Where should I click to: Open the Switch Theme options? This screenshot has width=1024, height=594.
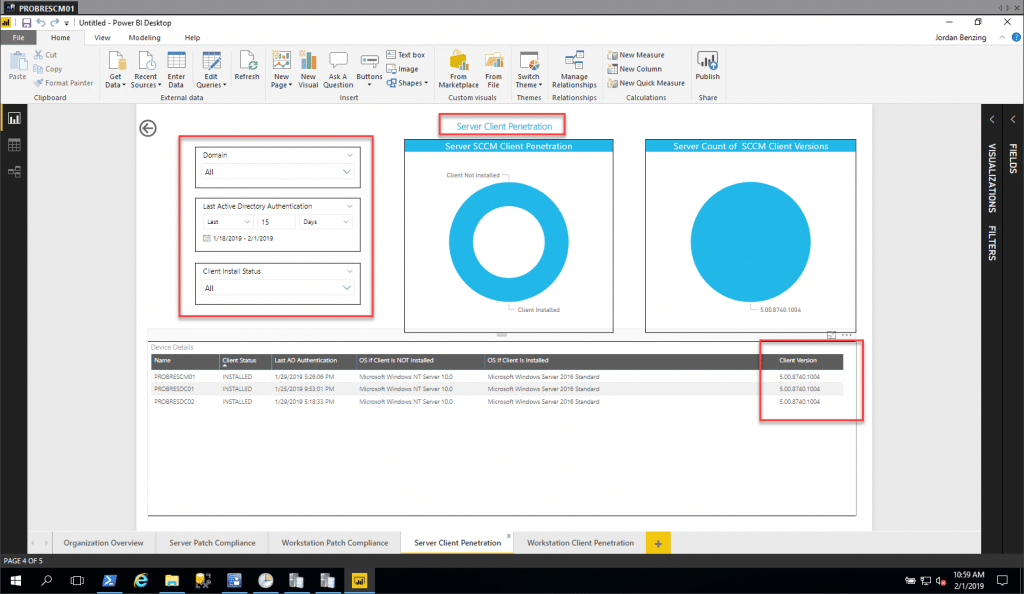click(x=529, y=70)
